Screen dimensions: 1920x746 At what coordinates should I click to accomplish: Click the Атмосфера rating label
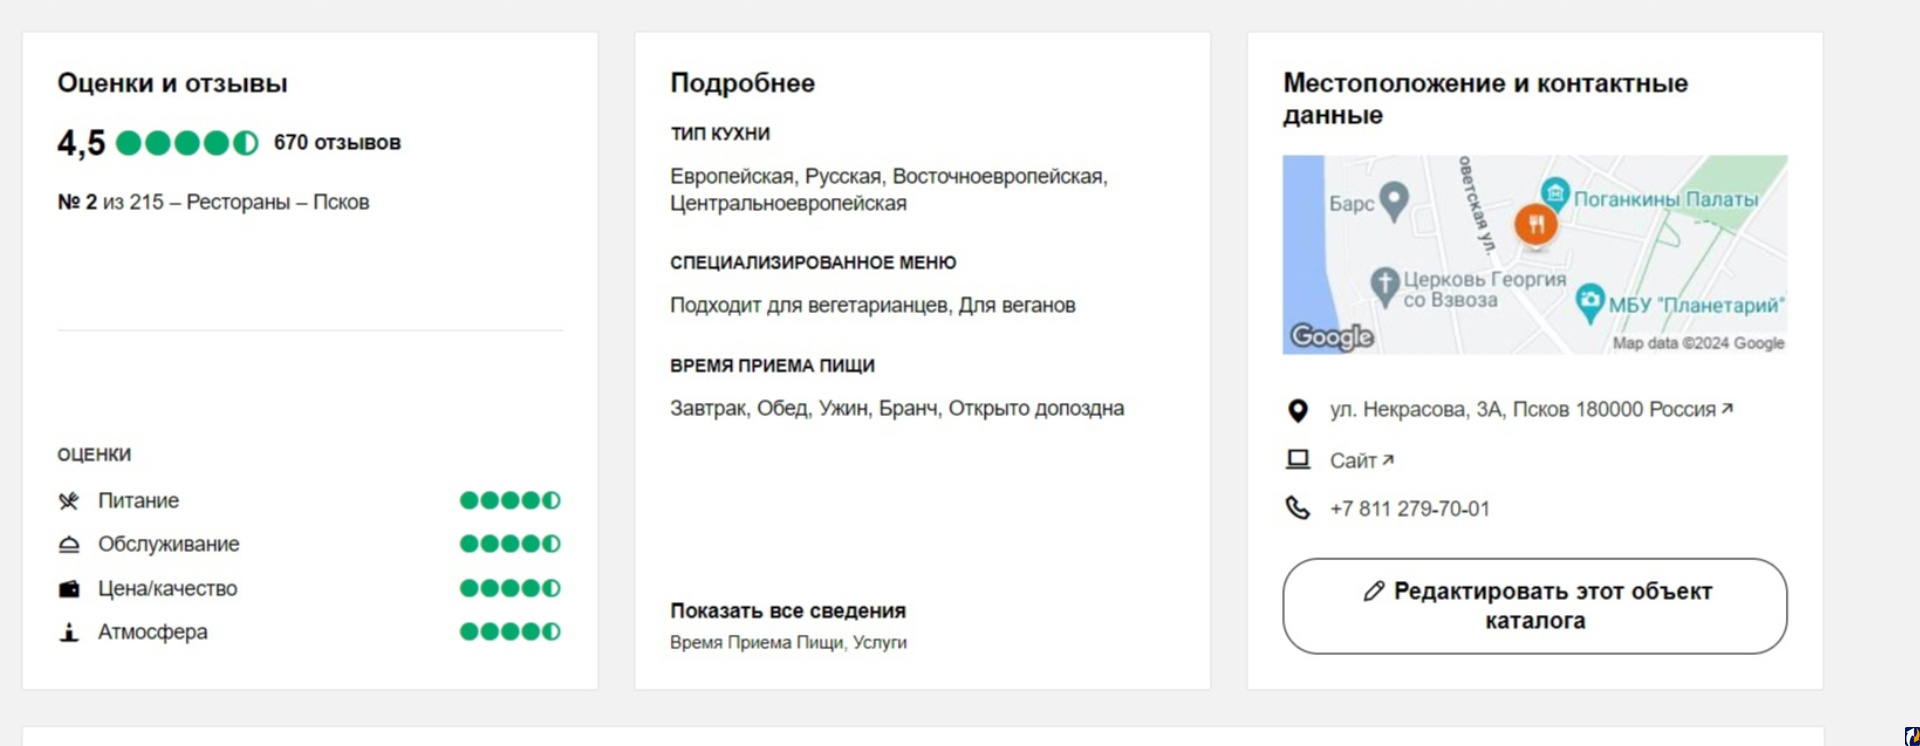tap(152, 632)
